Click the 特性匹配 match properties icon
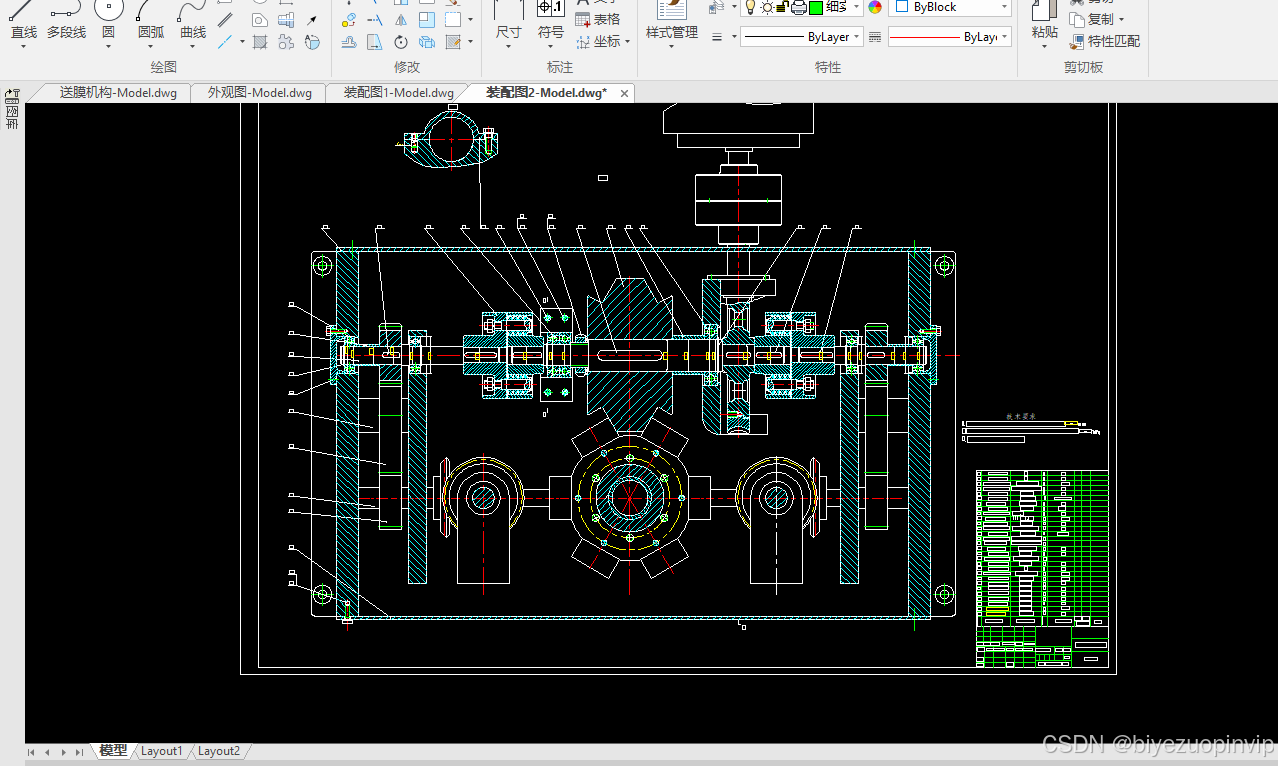 click(x=1105, y=41)
